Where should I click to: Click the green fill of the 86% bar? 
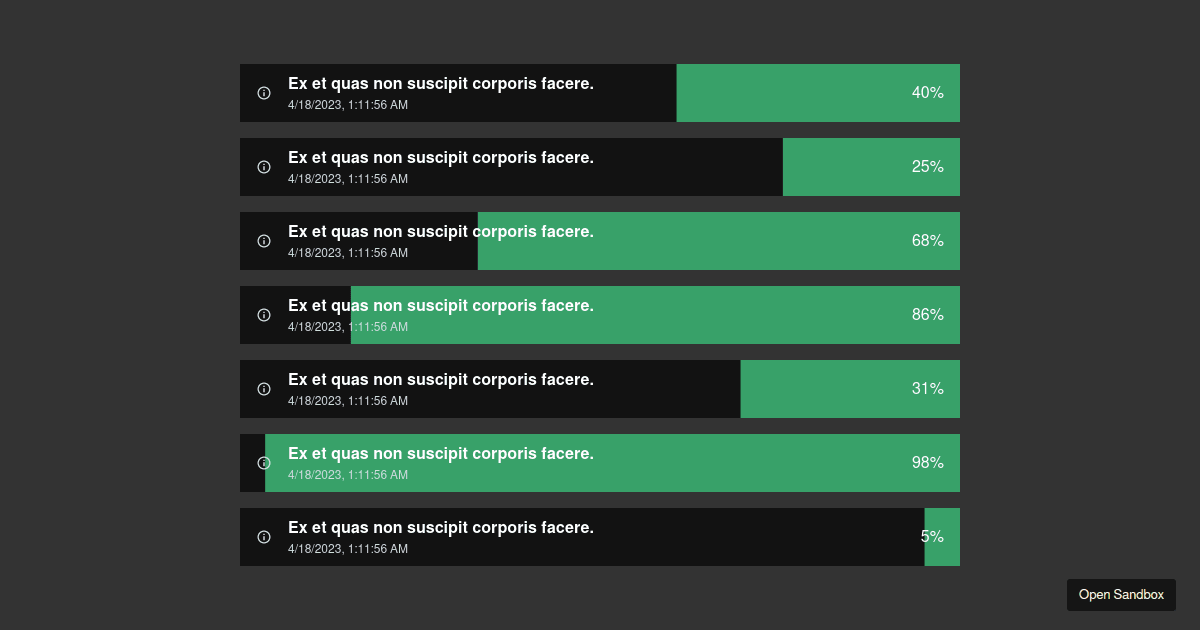(700, 315)
